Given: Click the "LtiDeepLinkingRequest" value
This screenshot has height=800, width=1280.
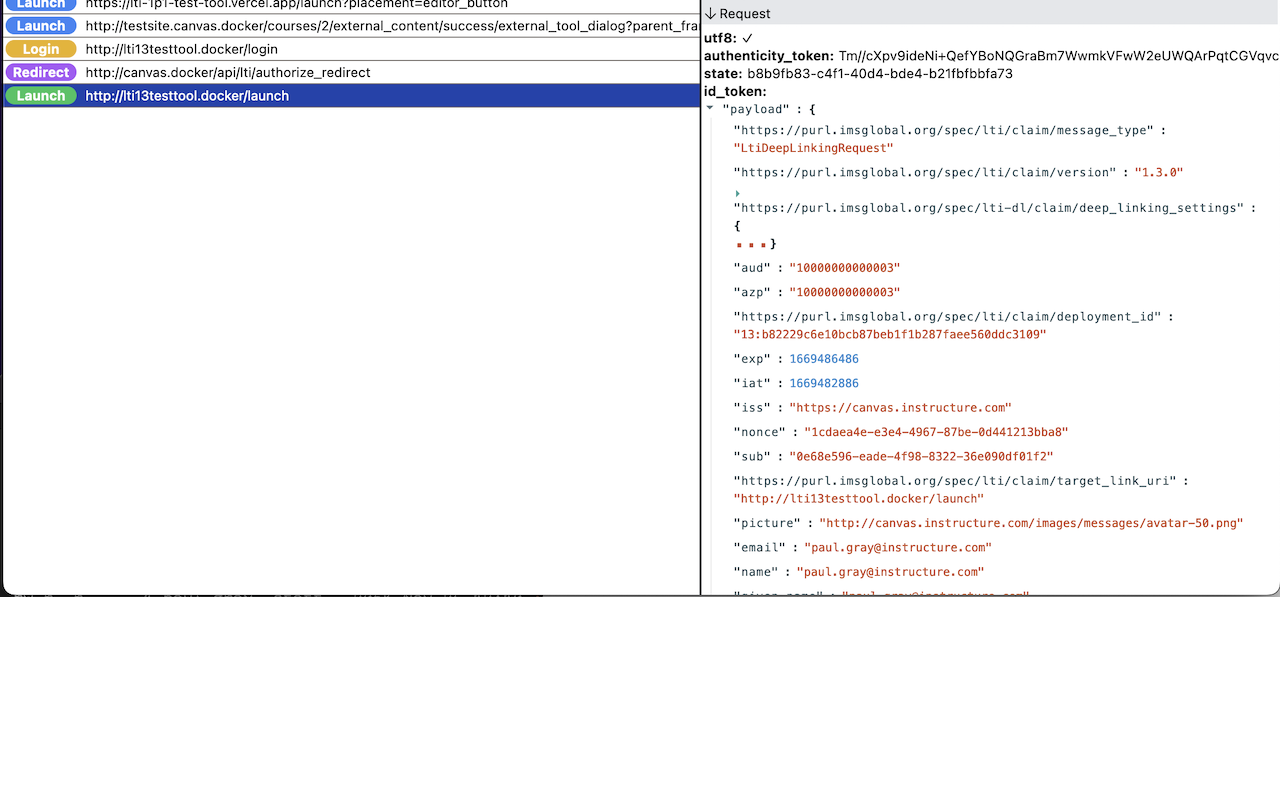Looking at the screenshot, I should pyautogui.click(x=813, y=148).
